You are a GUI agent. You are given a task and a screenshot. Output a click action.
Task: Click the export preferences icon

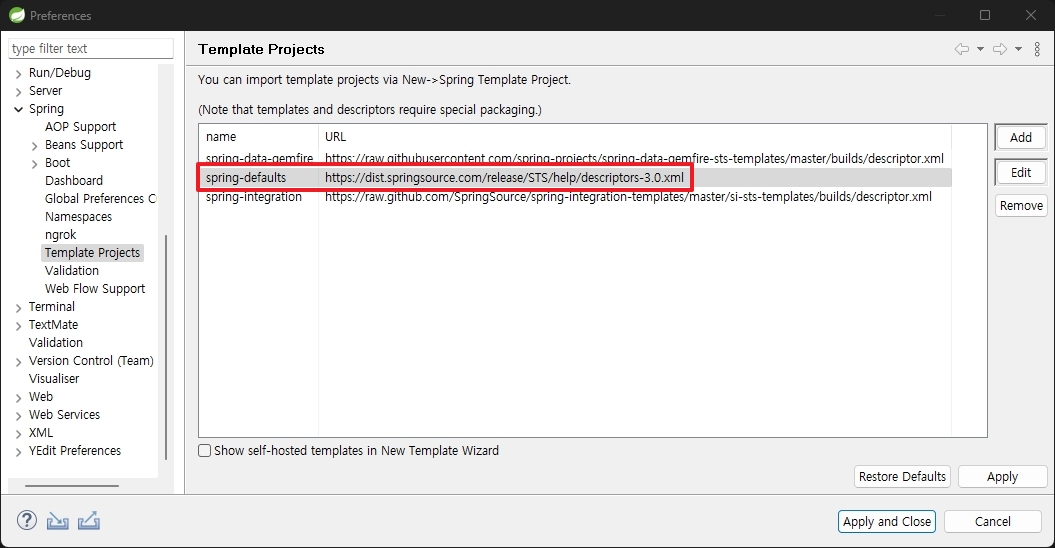pos(89,520)
